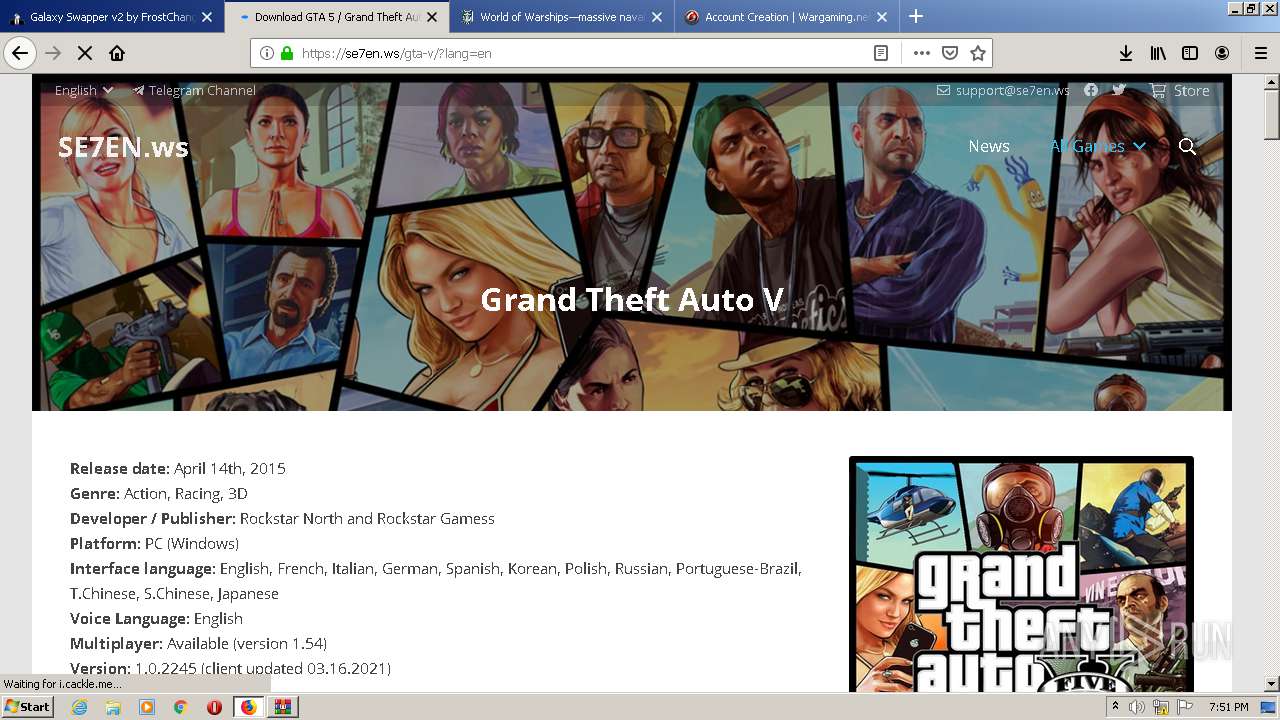
Task: Save page to Pocket
Action: click(x=950, y=53)
